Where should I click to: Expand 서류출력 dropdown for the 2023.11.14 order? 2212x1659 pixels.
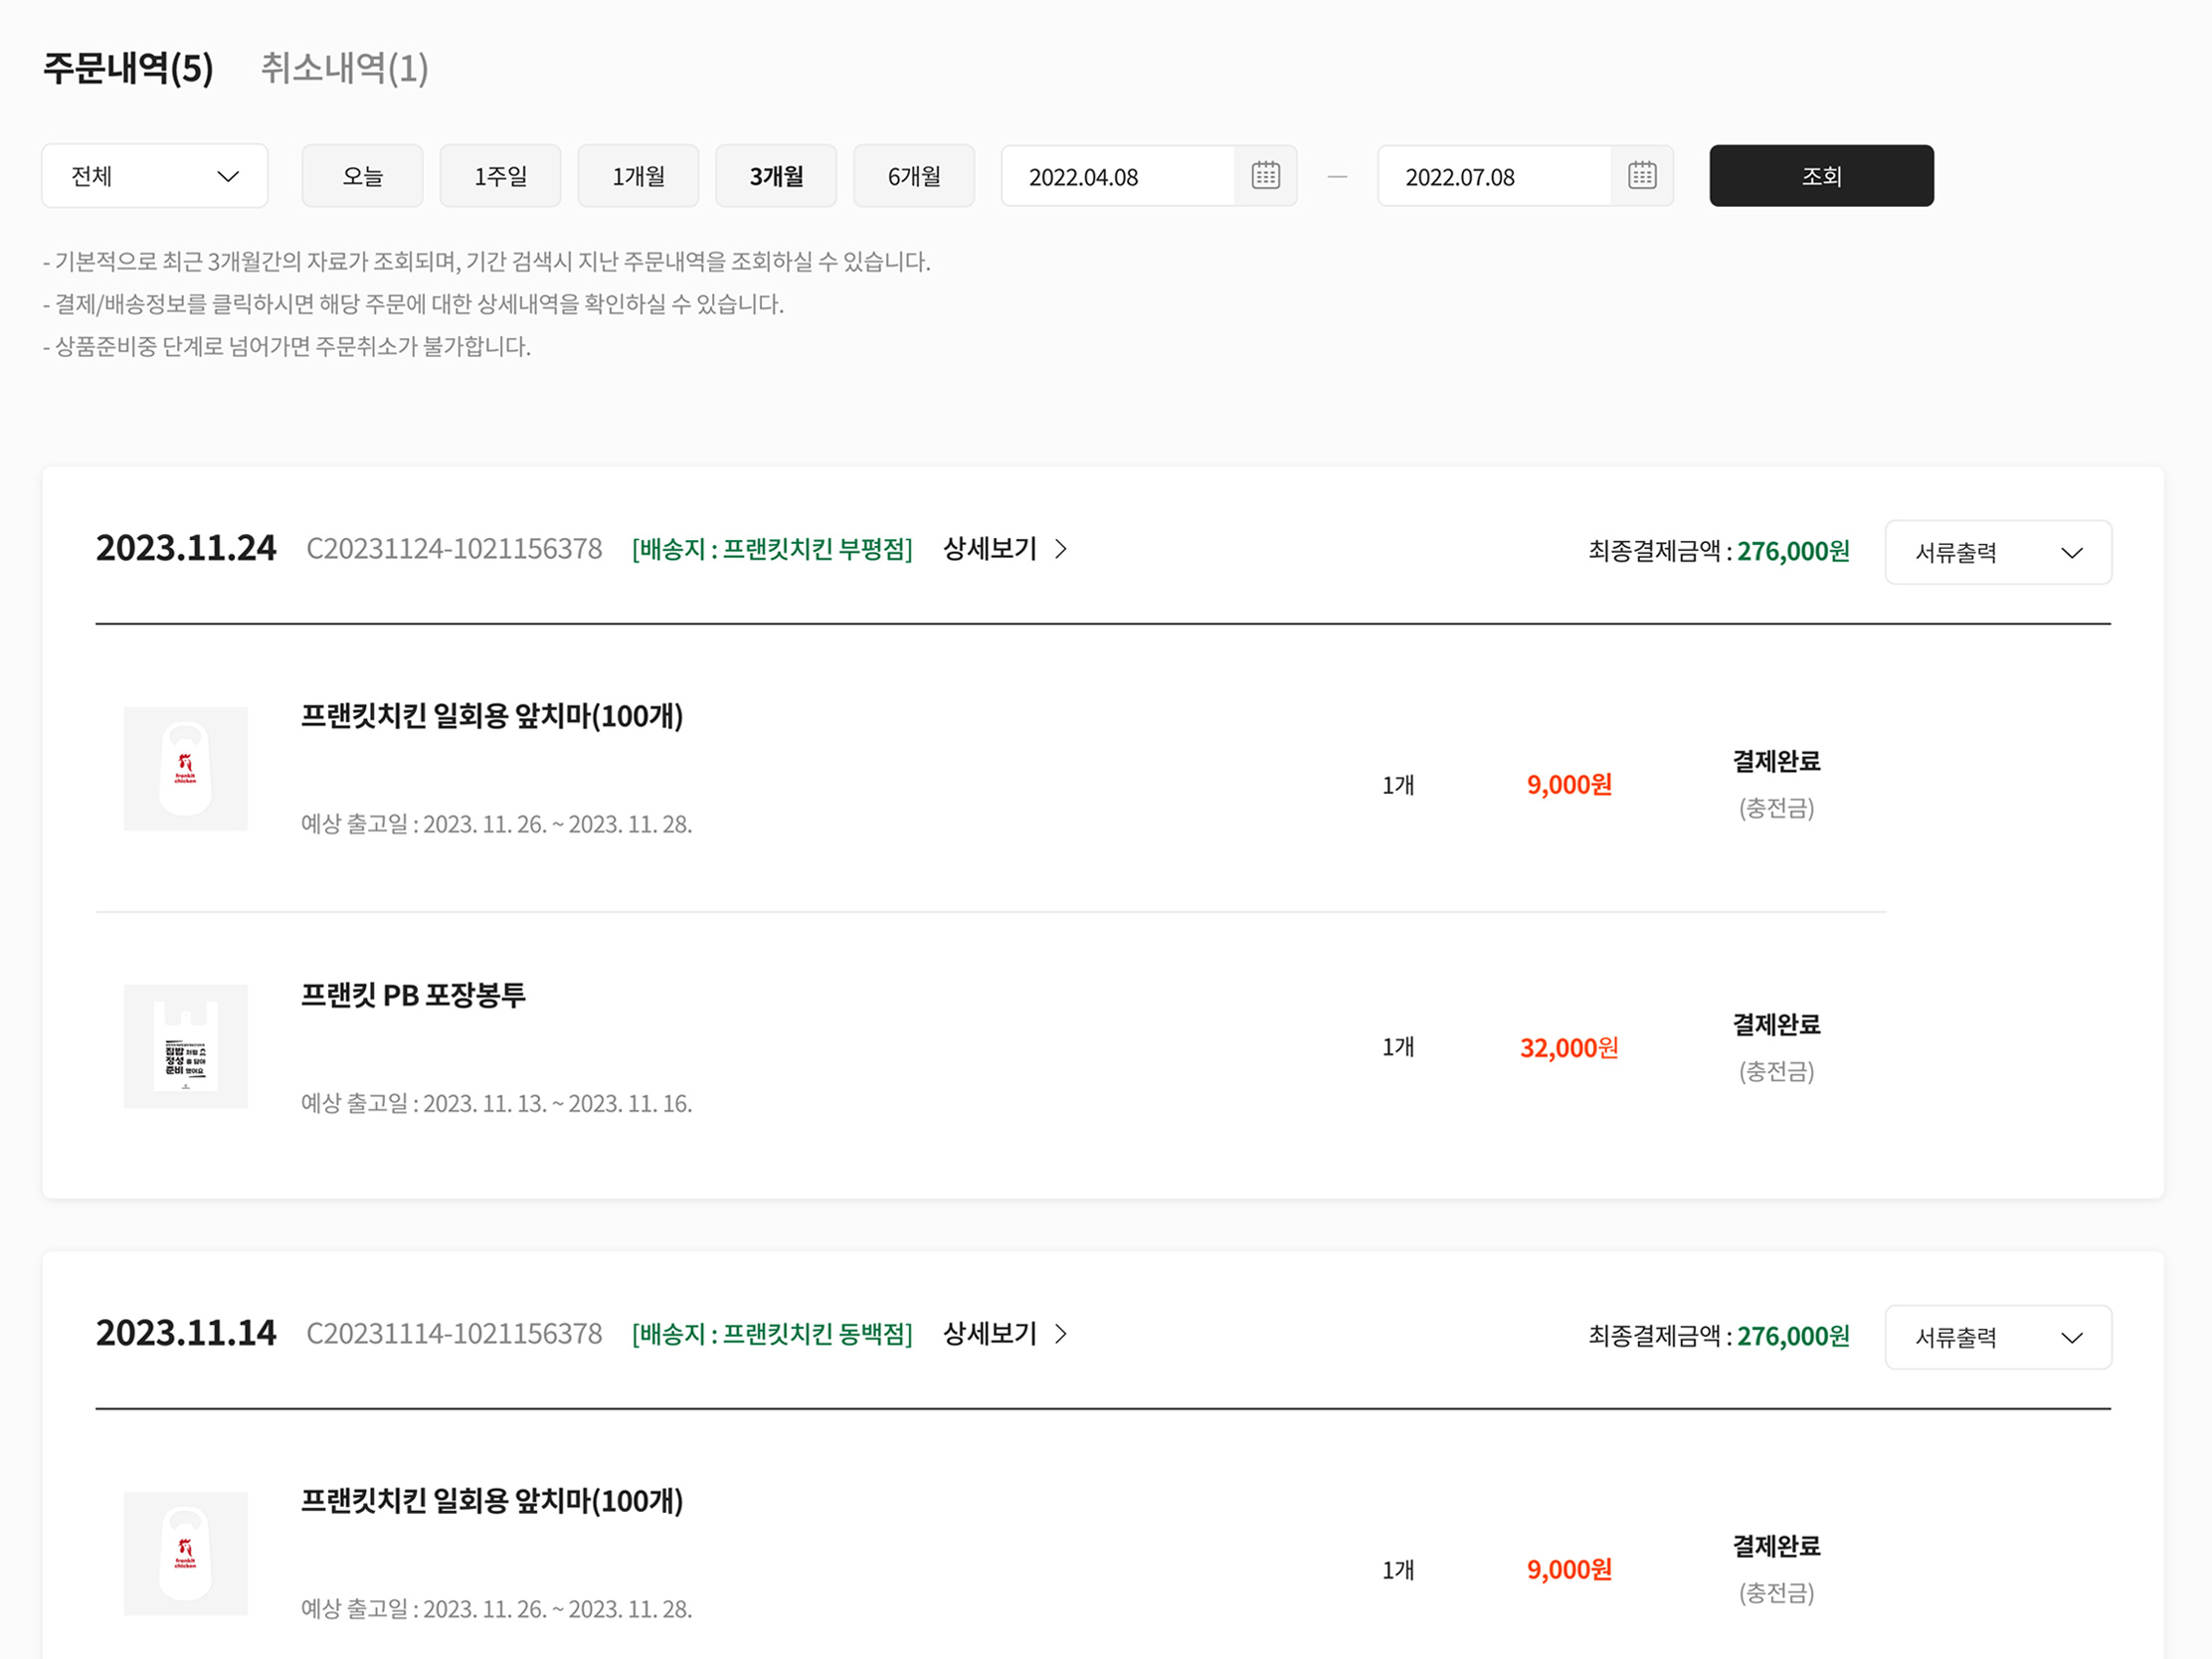click(x=1997, y=1337)
